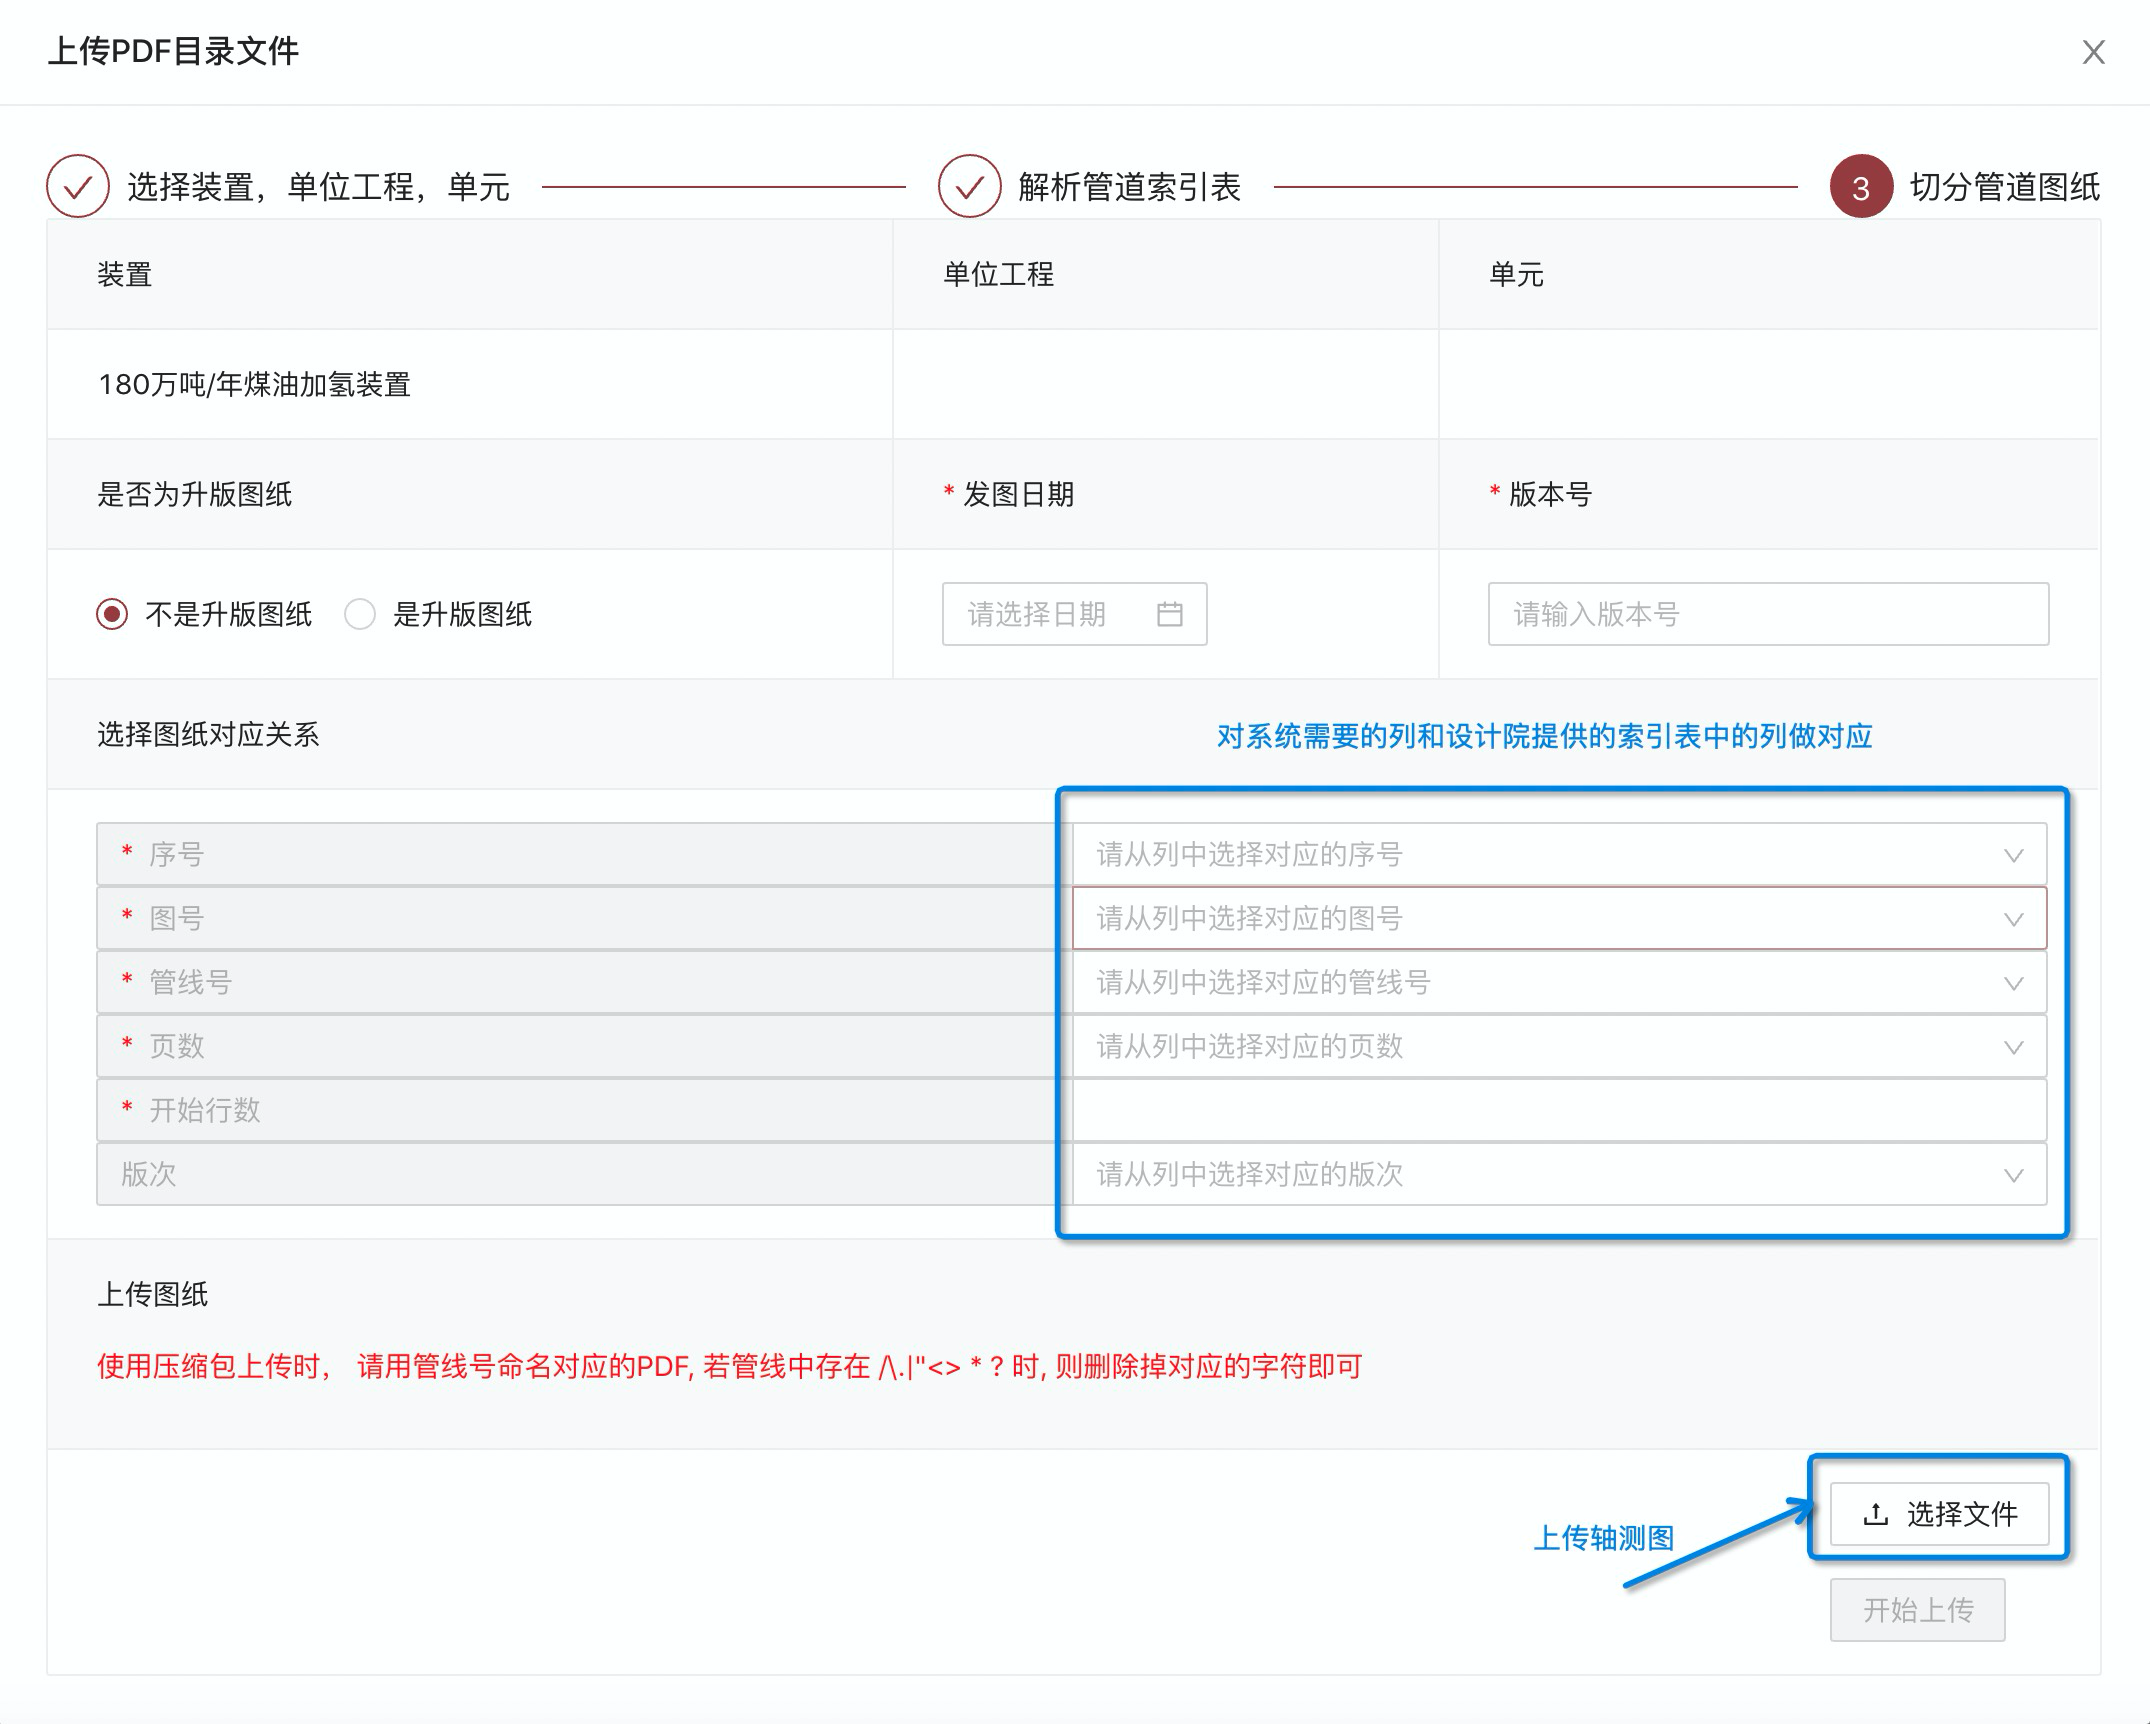Viewport: 2150px width, 1724px height.
Task: Click the 发图日期 label
Action: [1018, 494]
